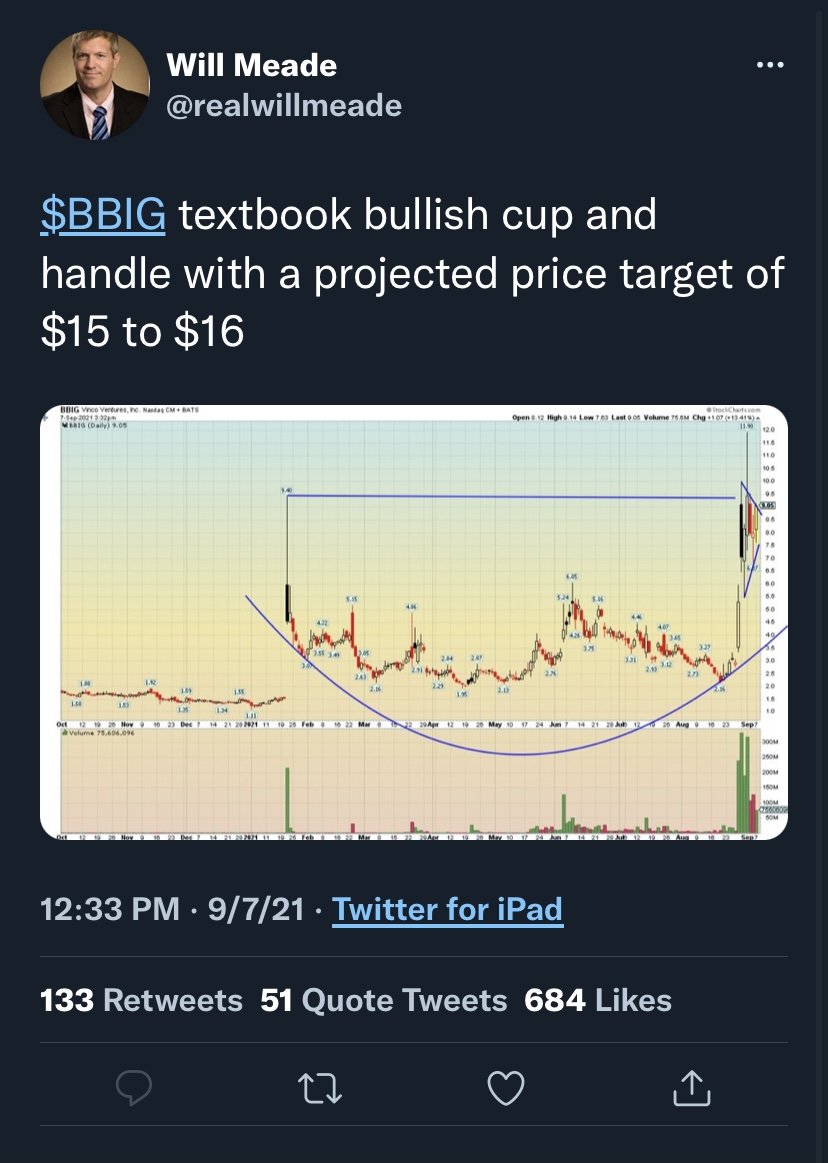View the 51 Quote Tweets list
Image resolution: width=828 pixels, height=1163 pixels.
point(384,1000)
